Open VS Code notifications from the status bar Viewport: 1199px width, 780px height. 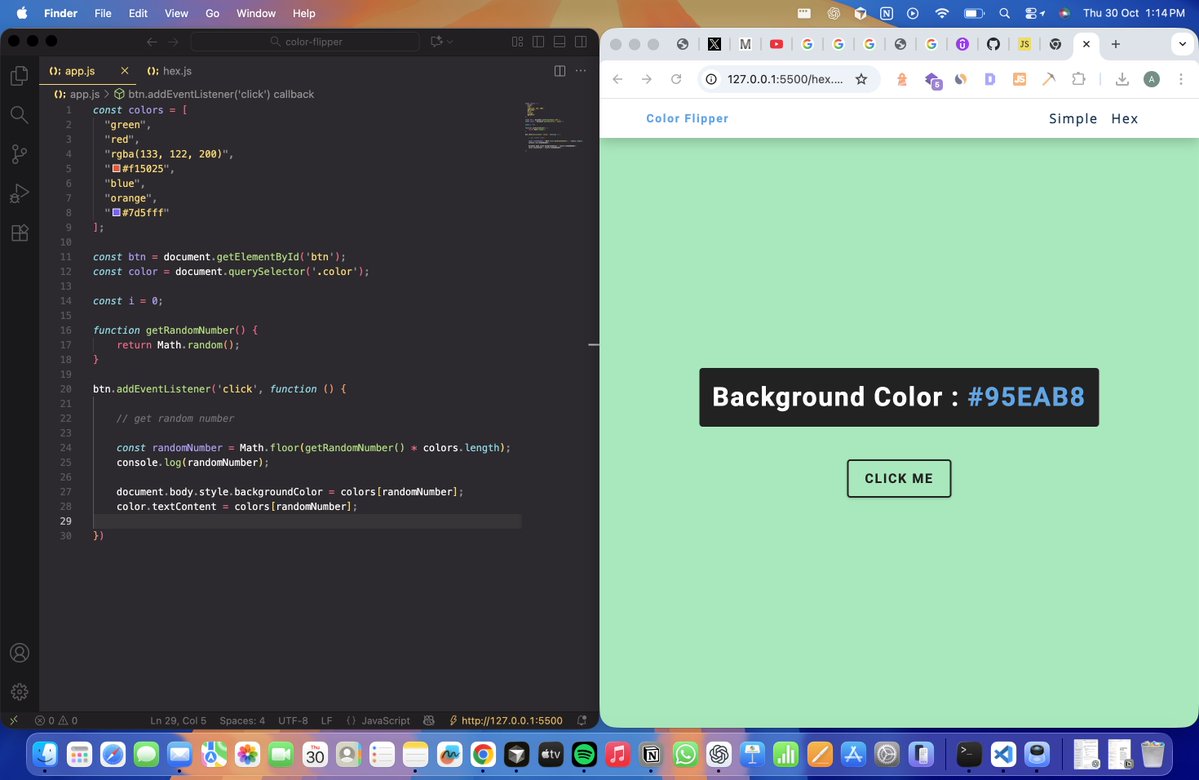(x=582, y=720)
